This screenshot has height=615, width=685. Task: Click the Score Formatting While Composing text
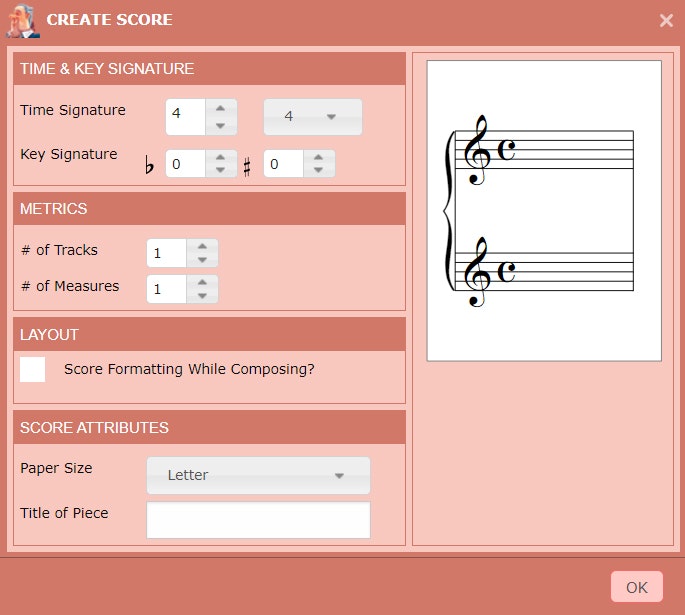(189, 369)
